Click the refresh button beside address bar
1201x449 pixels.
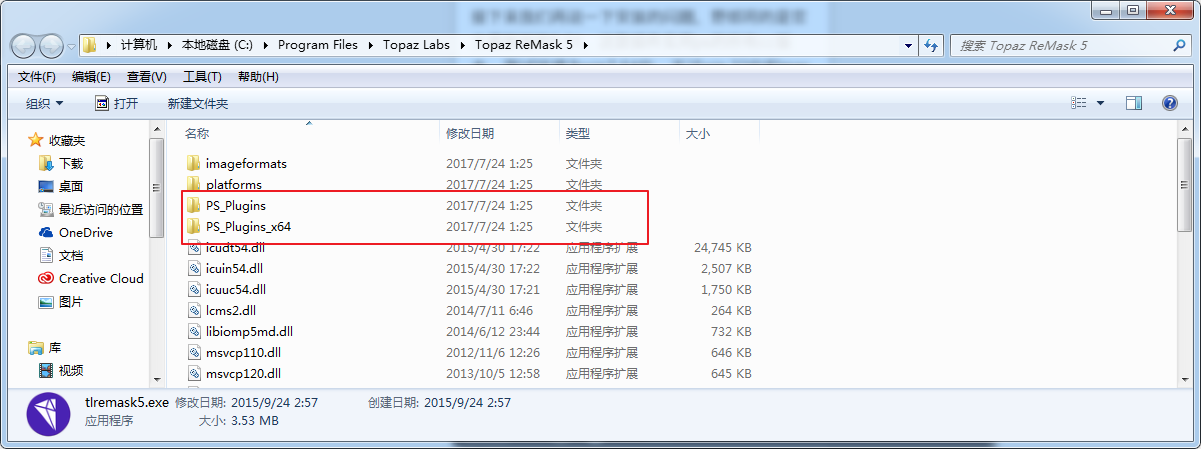931,45
